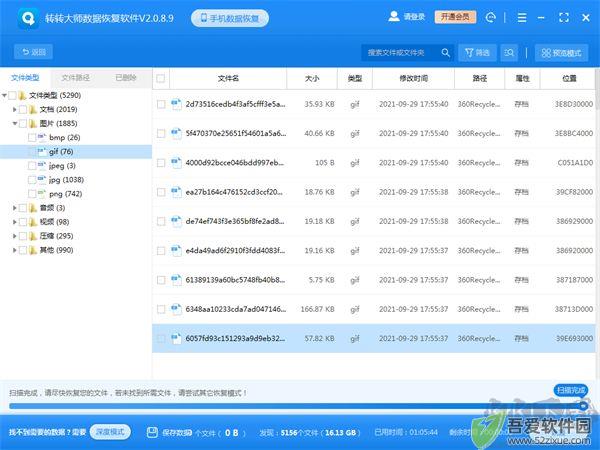Open the 筛选 filter button
Screen dimensions: 600x450
click(477, 52)
